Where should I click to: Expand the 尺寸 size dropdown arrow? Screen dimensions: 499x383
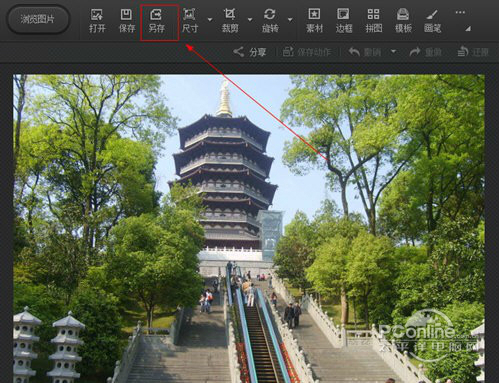point(210,20)
